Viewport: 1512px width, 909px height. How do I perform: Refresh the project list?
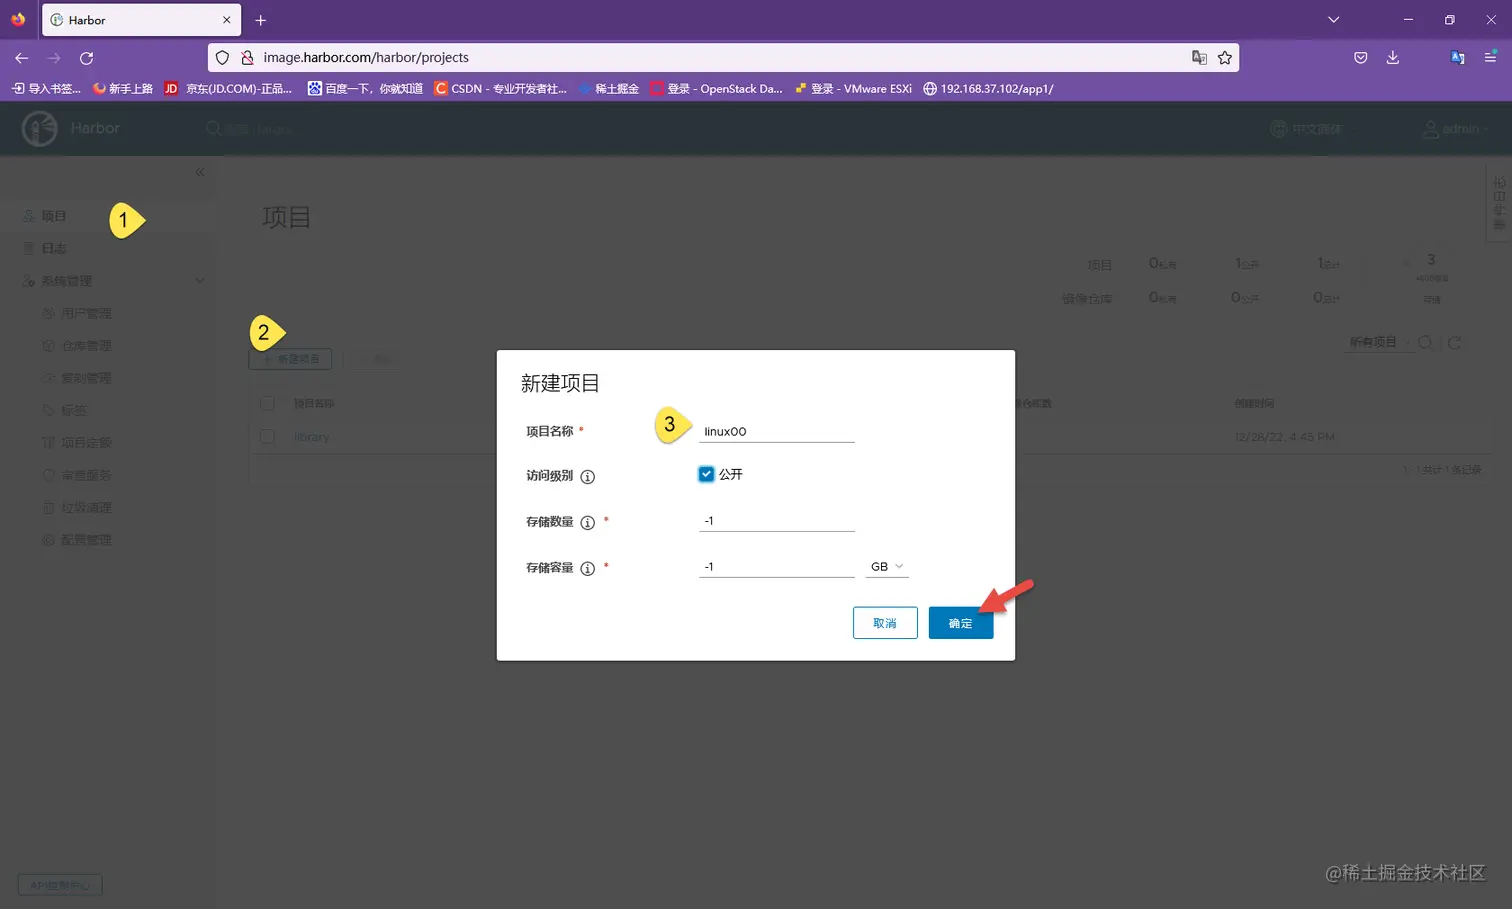click(x=1455, y=343)
